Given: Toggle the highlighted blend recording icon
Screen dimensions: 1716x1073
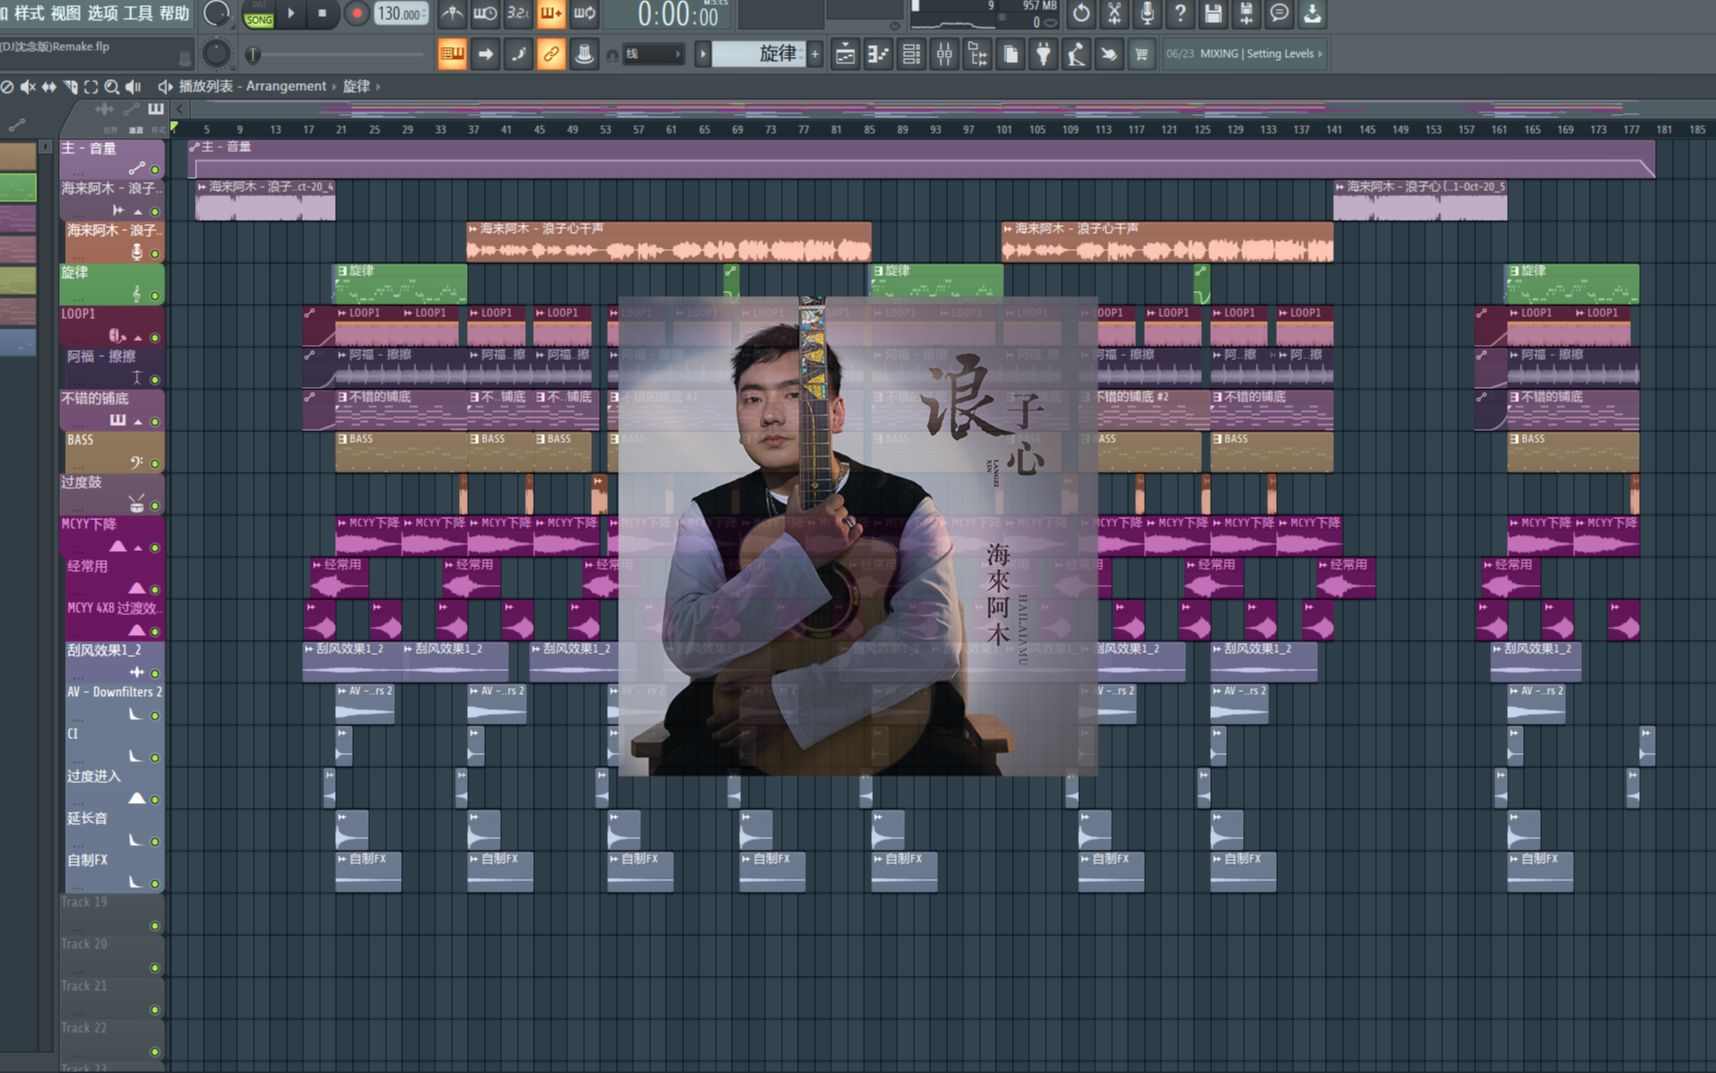Looking at the screenshot, I should tap(551, 14).
